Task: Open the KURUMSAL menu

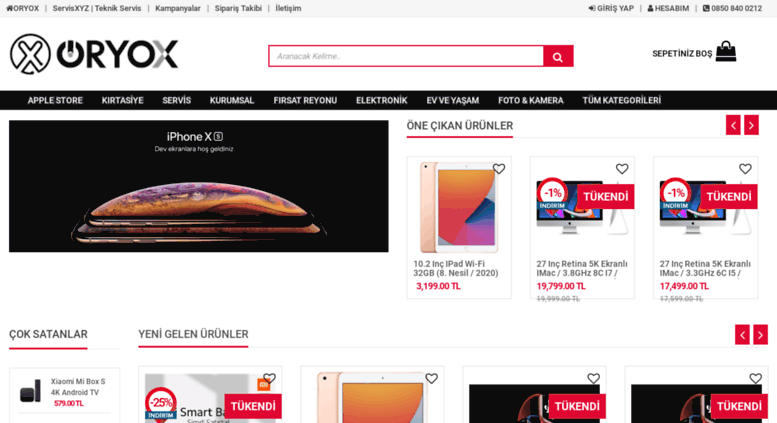Action: pos(232,101)
